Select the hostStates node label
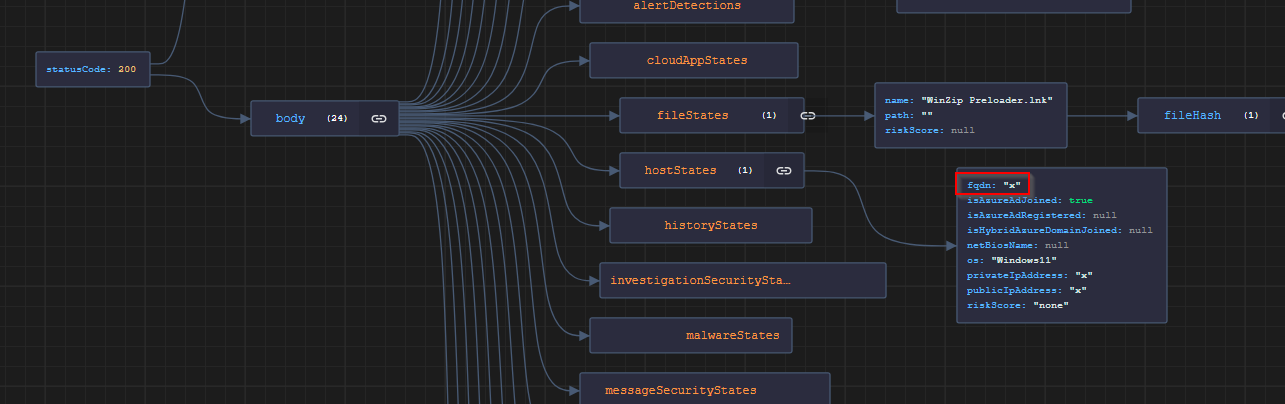The width and height of the screenshot is (1285, 404). point(680,171)
